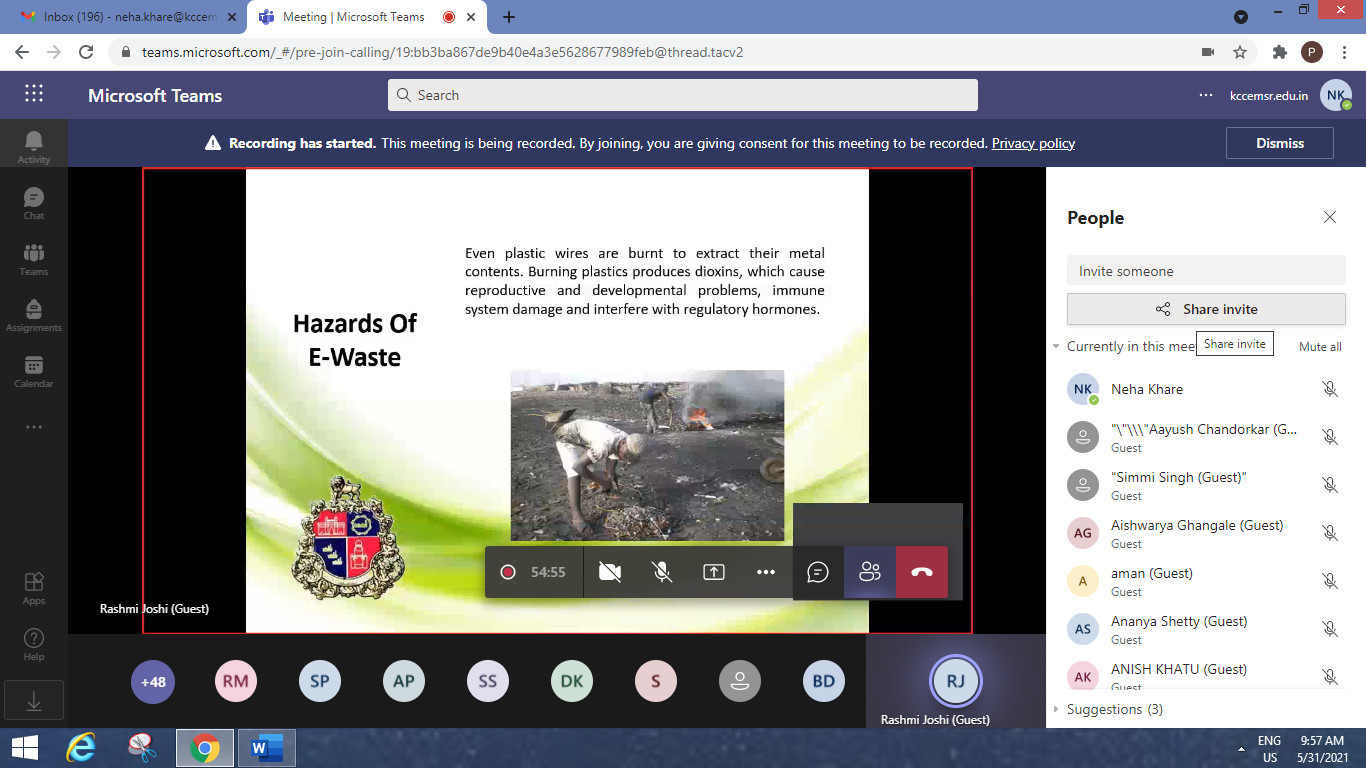Screen dimensions: 1366x768
Task: Click the red hang up call button
Action: [921, 572]
